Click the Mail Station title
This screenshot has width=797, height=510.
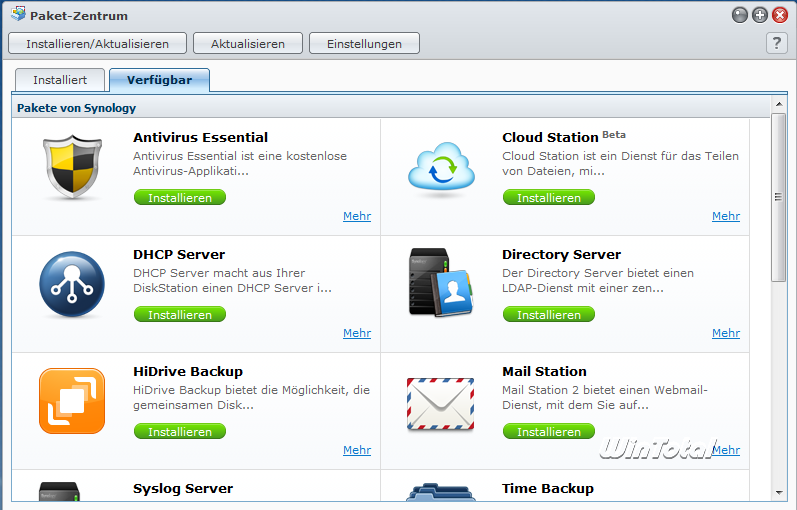pos(544,371)
